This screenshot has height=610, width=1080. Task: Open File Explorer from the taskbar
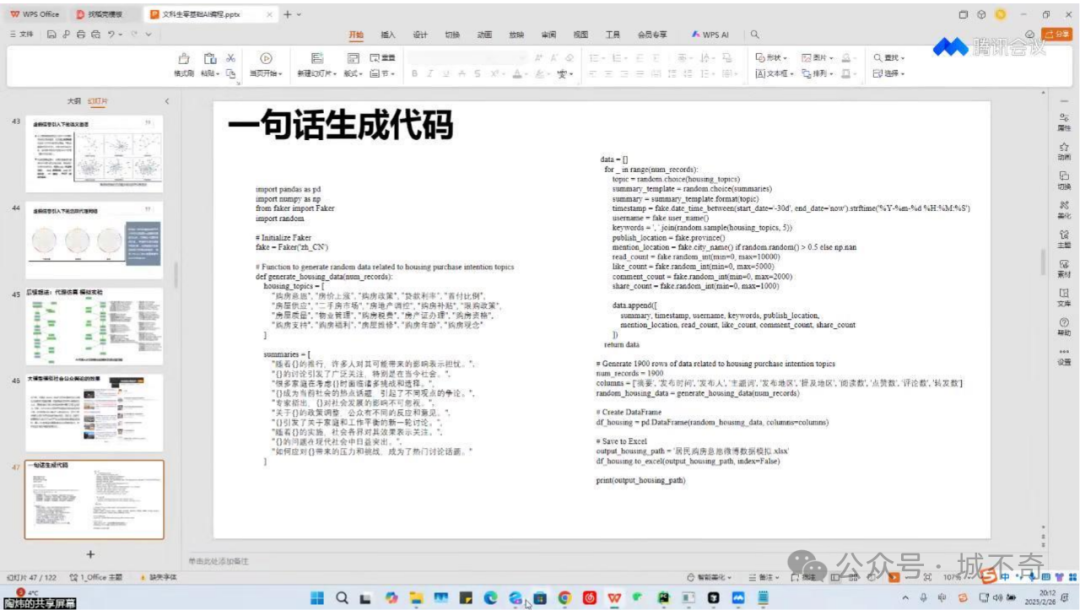coord(416,598)
